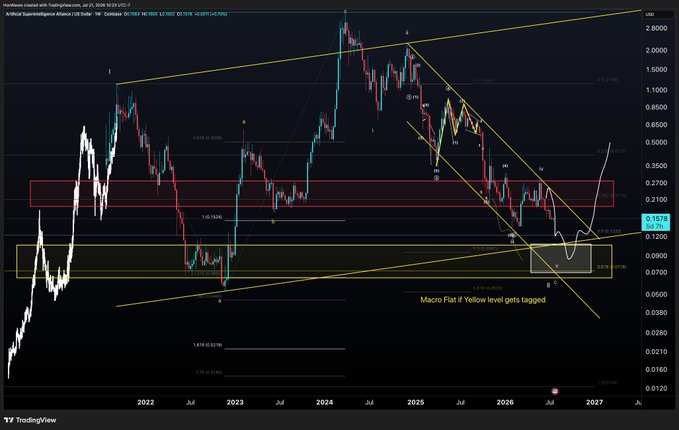Click the 2023 label on time axis
The width and height of the screenshot is (679, 430).
235,402
